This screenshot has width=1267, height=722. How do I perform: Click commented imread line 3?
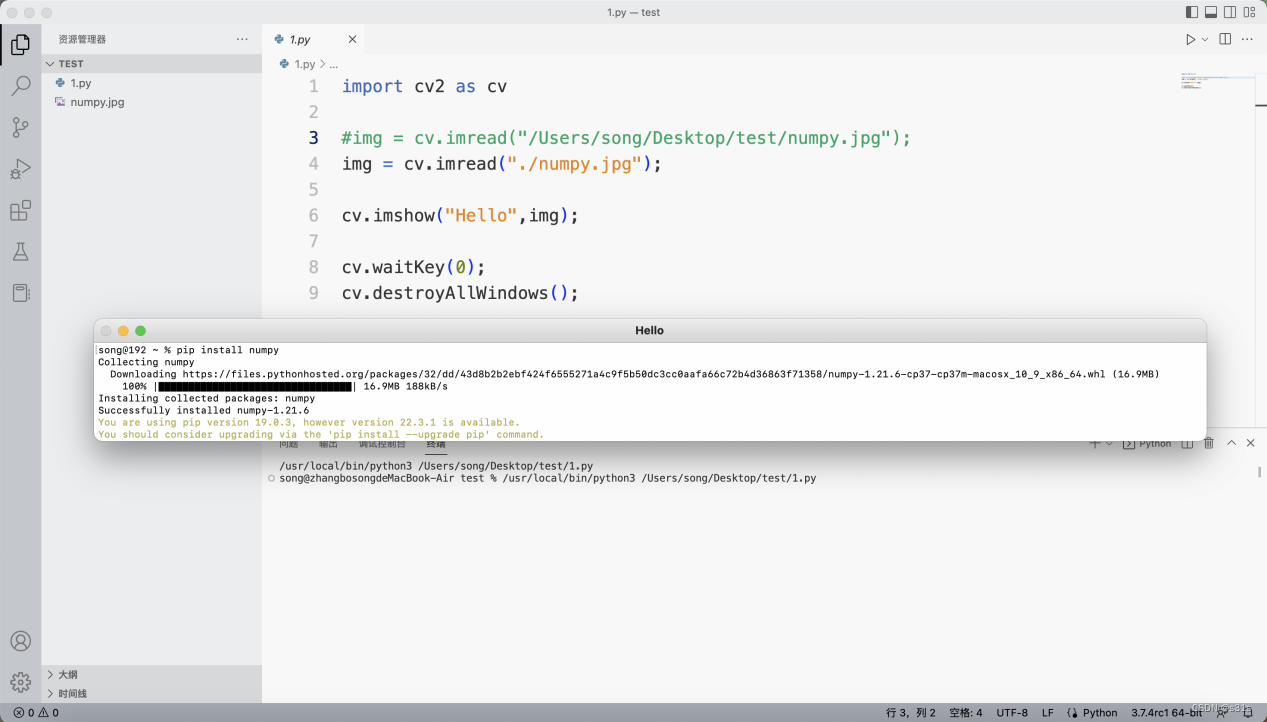point(626,138)
